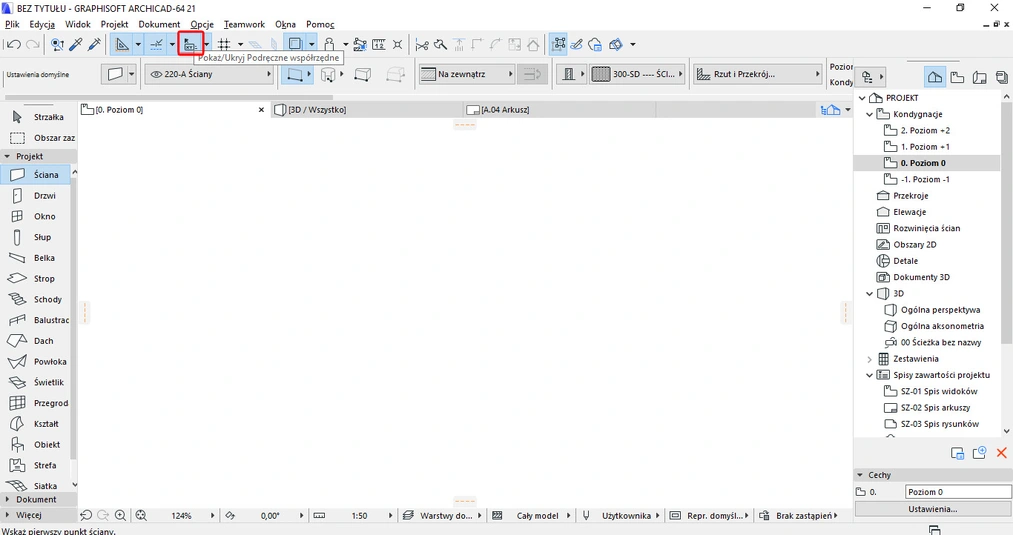The height and width of the screenshot is (535, 1013).
Task: Switch navigator to Project Map view
Action: [935, 78]
